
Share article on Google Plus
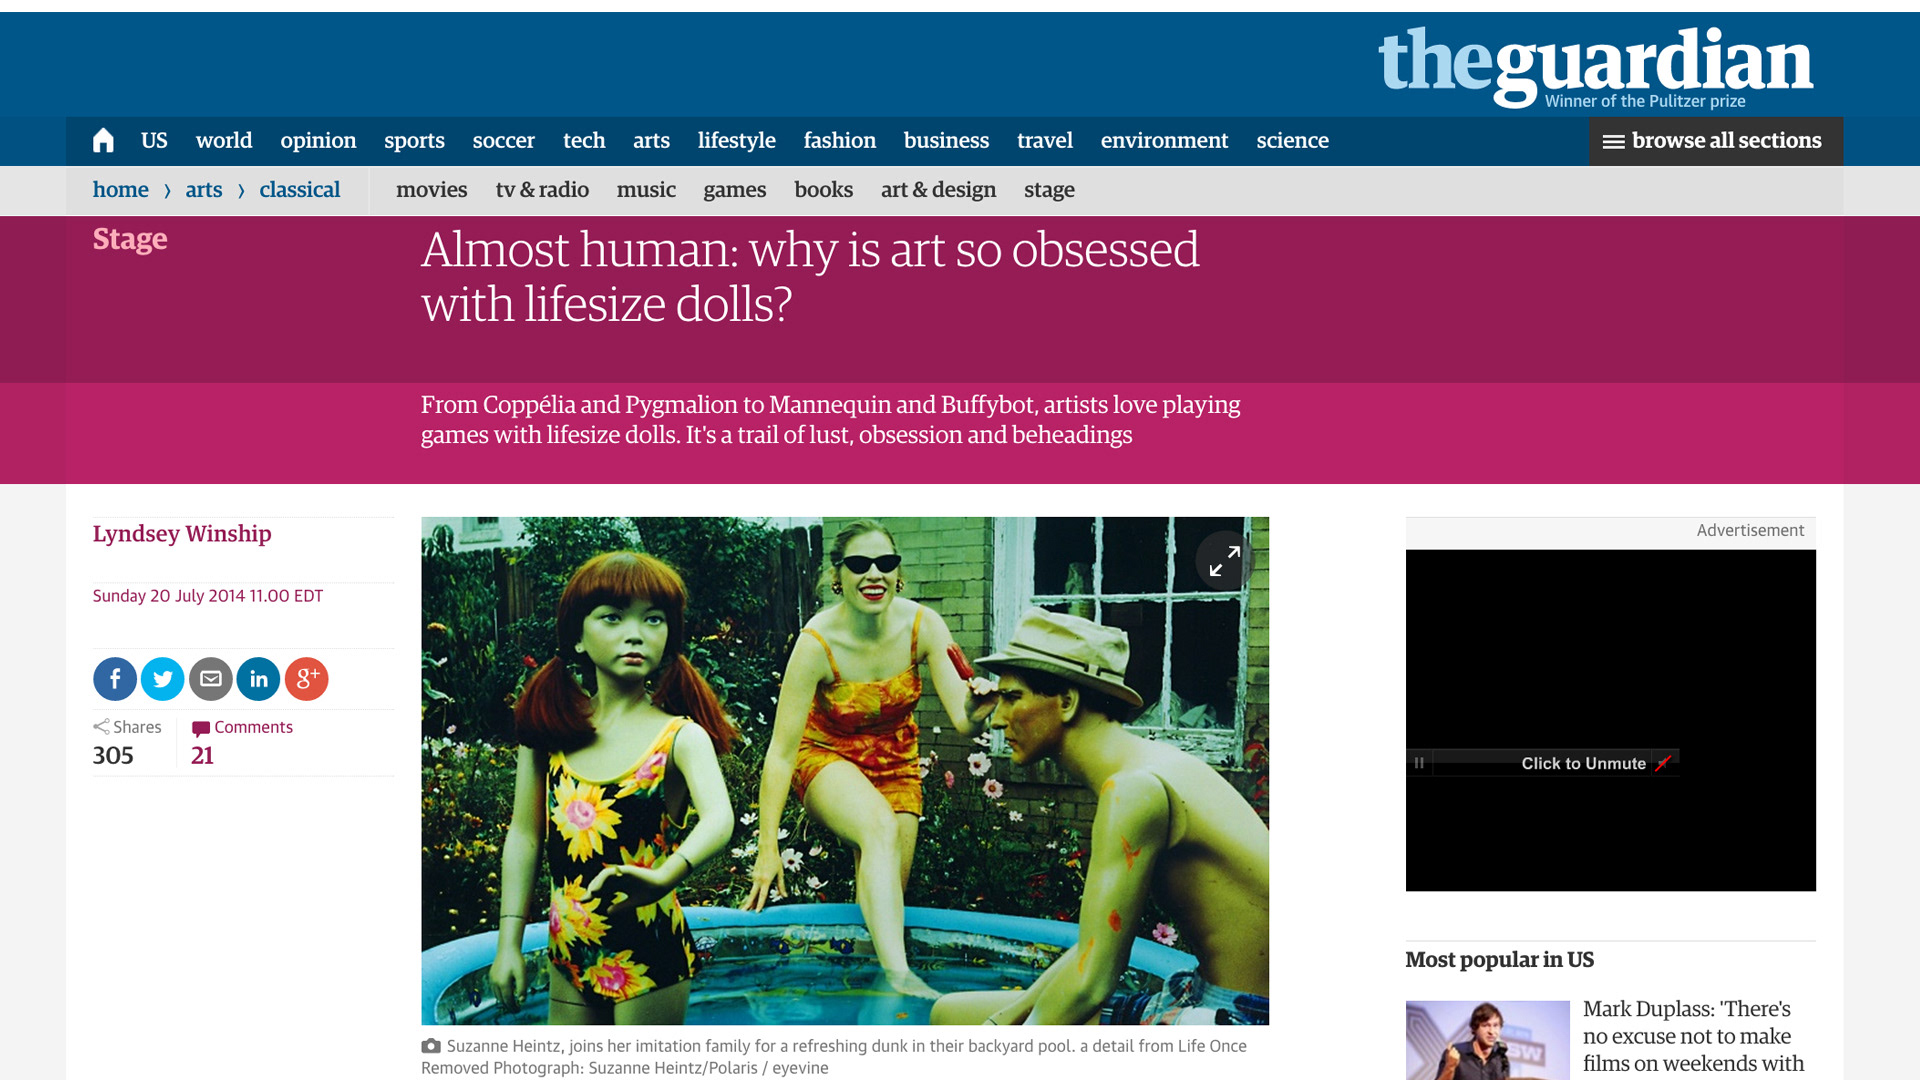click(x=307, y=679)
